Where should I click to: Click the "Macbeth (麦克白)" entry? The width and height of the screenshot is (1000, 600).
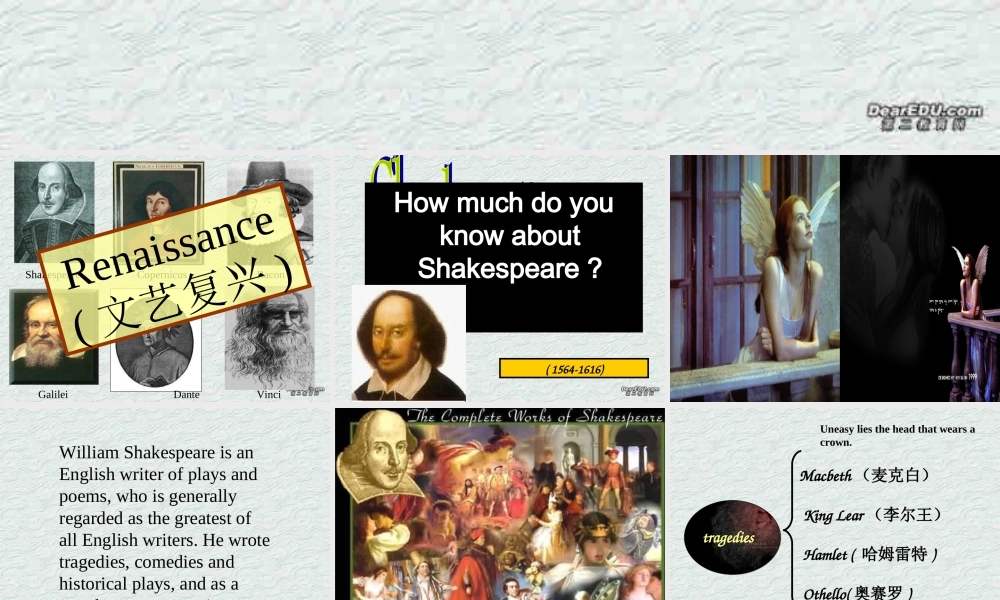point(866,475)
